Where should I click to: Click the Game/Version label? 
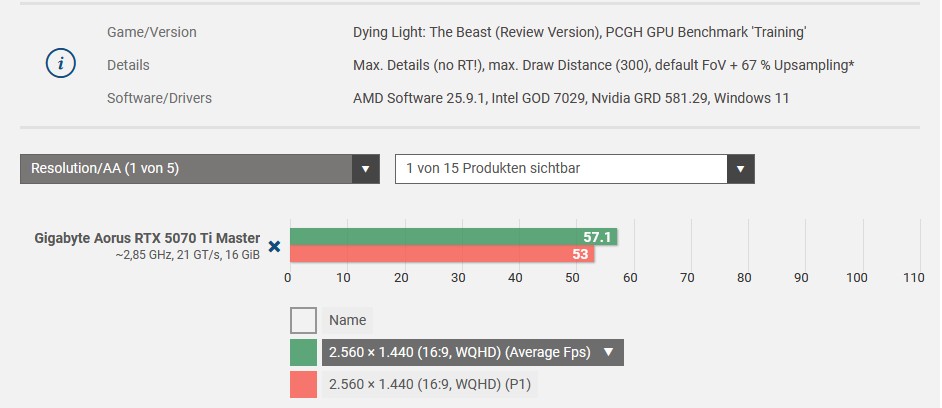click(x=151, y=32)
